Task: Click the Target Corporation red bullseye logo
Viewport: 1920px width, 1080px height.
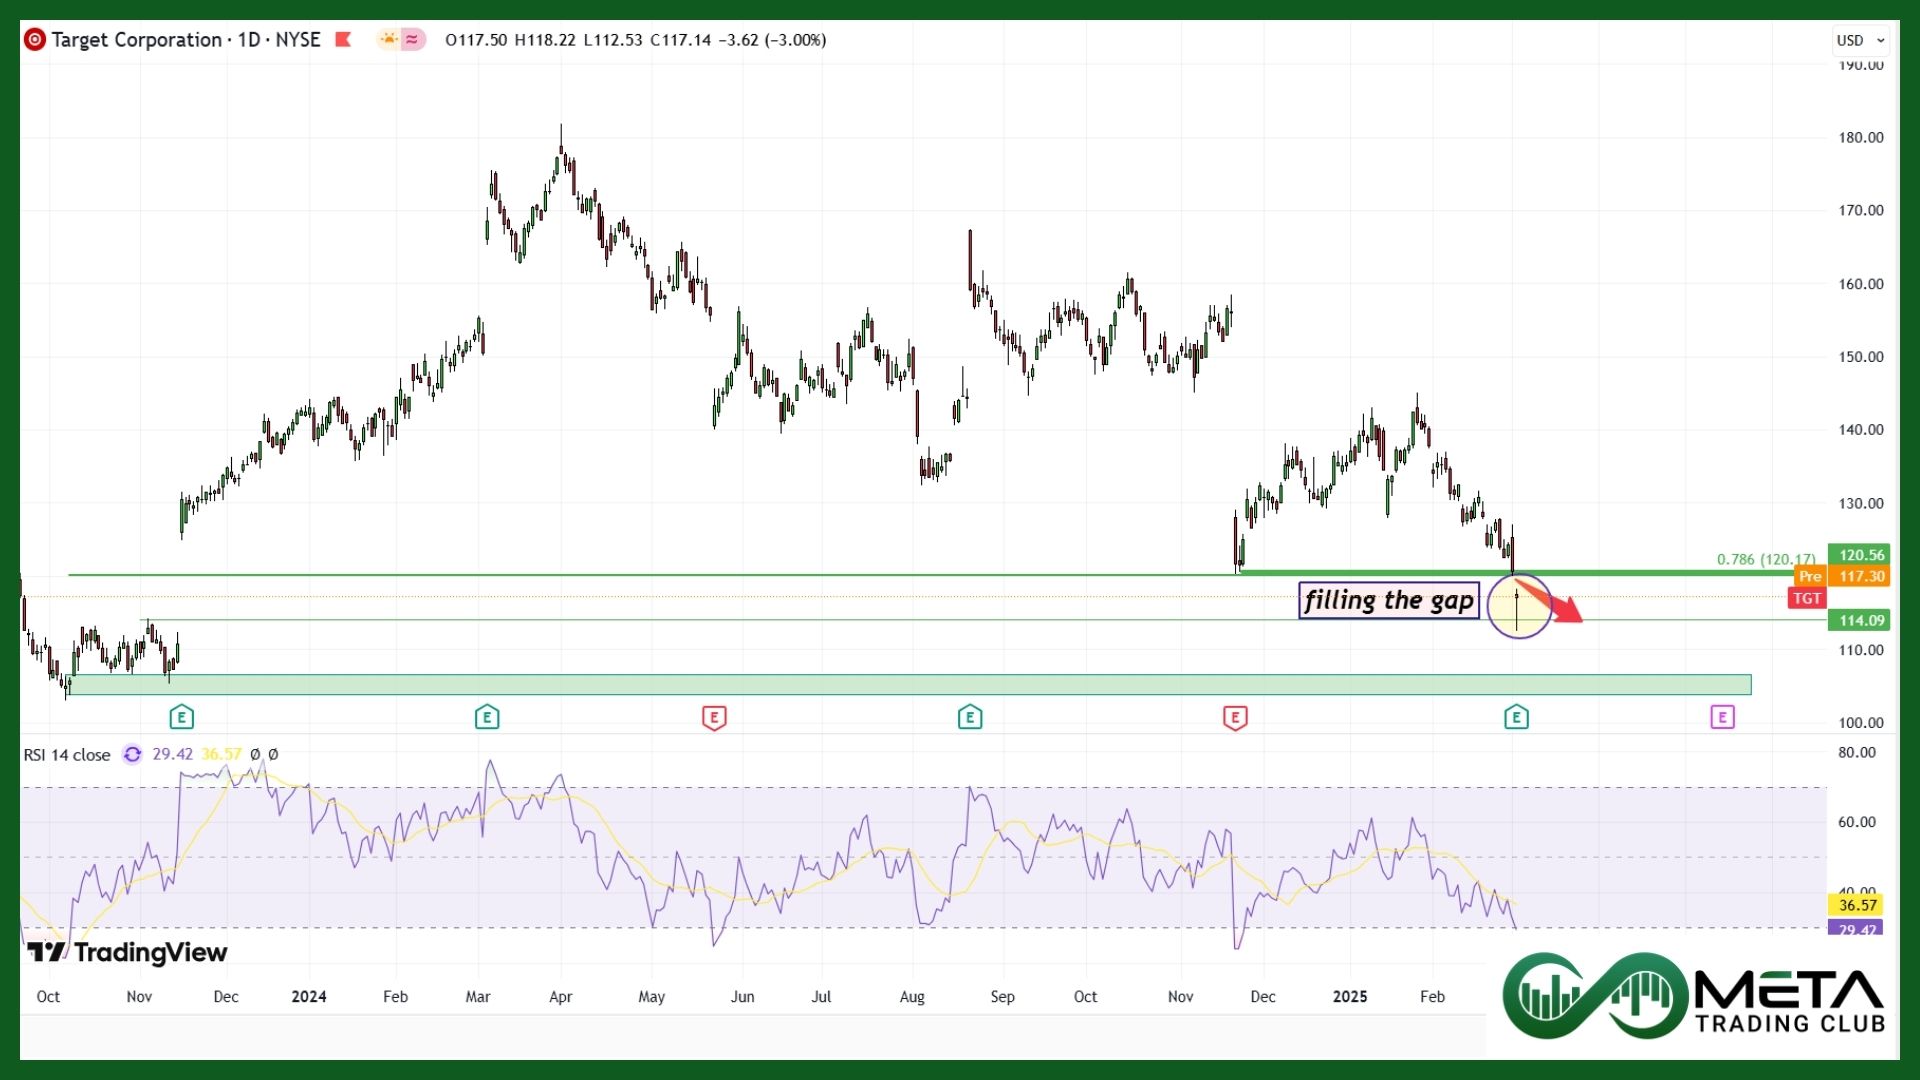Action: (35, 40)
